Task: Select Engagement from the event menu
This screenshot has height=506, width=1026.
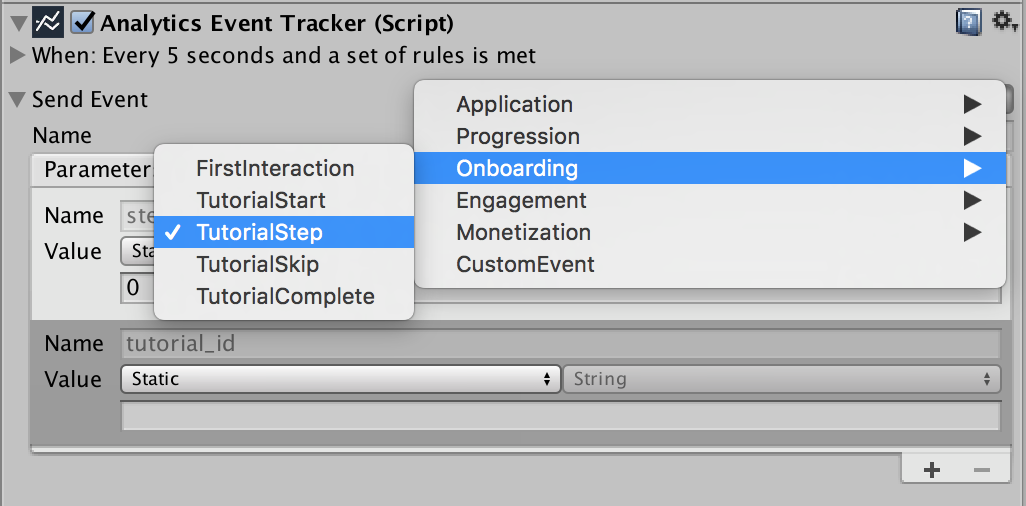Action: pos(710,200)
